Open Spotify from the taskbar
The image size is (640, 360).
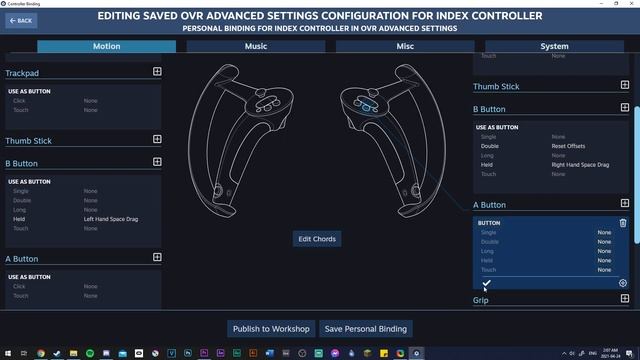[x=90, y=353]
